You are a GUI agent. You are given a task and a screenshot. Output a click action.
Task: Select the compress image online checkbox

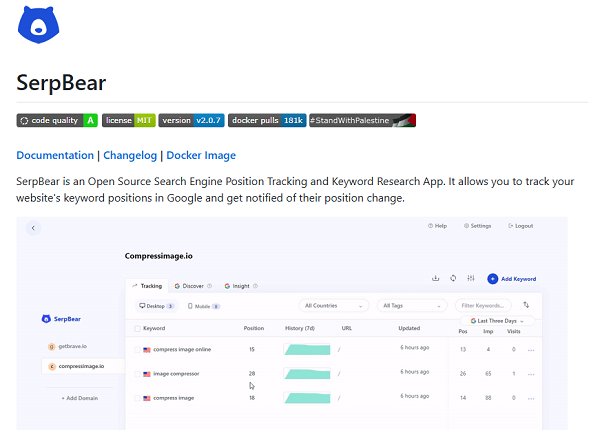pyautogui.click(x=137, y=350)
